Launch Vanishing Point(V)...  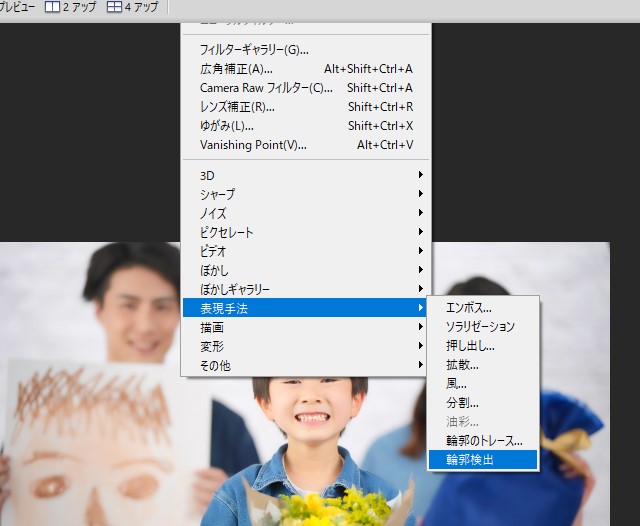306,144
